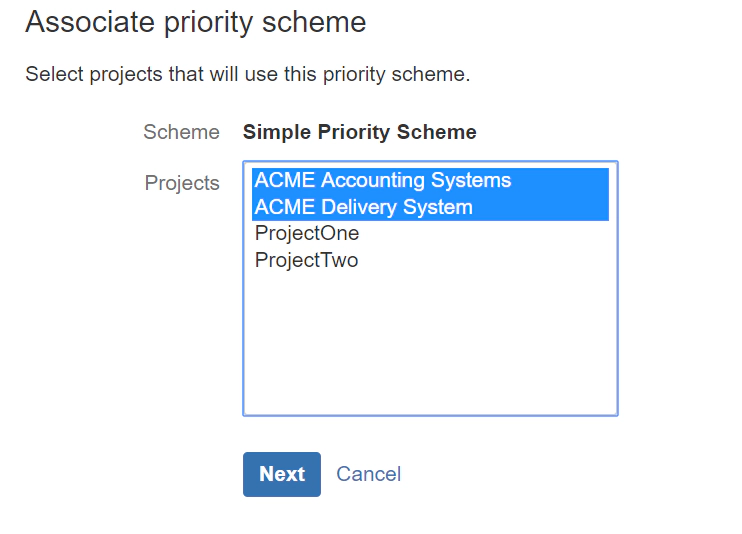Image resolution: width=742 pixels, height=534 pixels.
Task: Highlight only the ACME Delivery System entry
Action: [x=364, y=207]
